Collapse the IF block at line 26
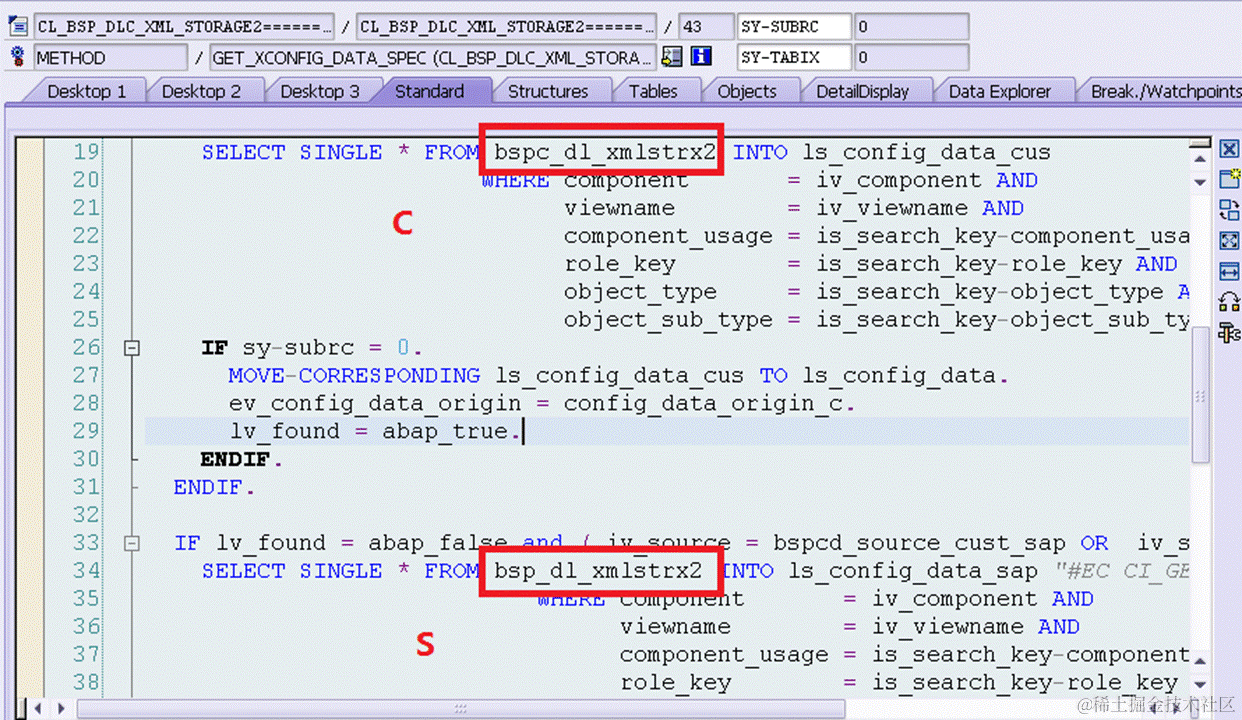Viewport: 1242px width, 720px height. click(x=131, y=348)
